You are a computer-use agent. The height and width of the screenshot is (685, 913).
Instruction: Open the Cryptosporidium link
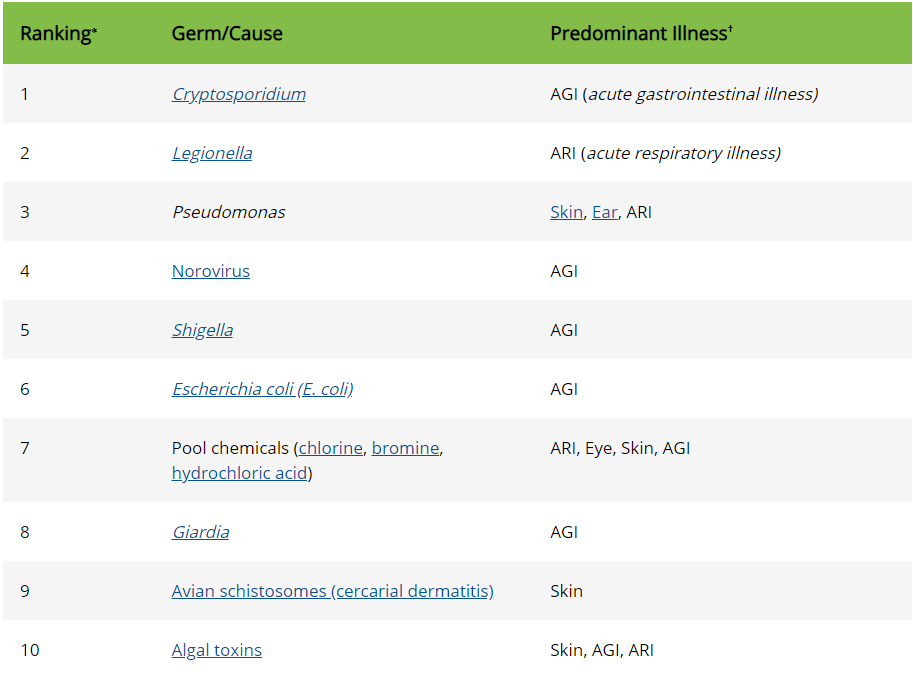coord(238,94)
